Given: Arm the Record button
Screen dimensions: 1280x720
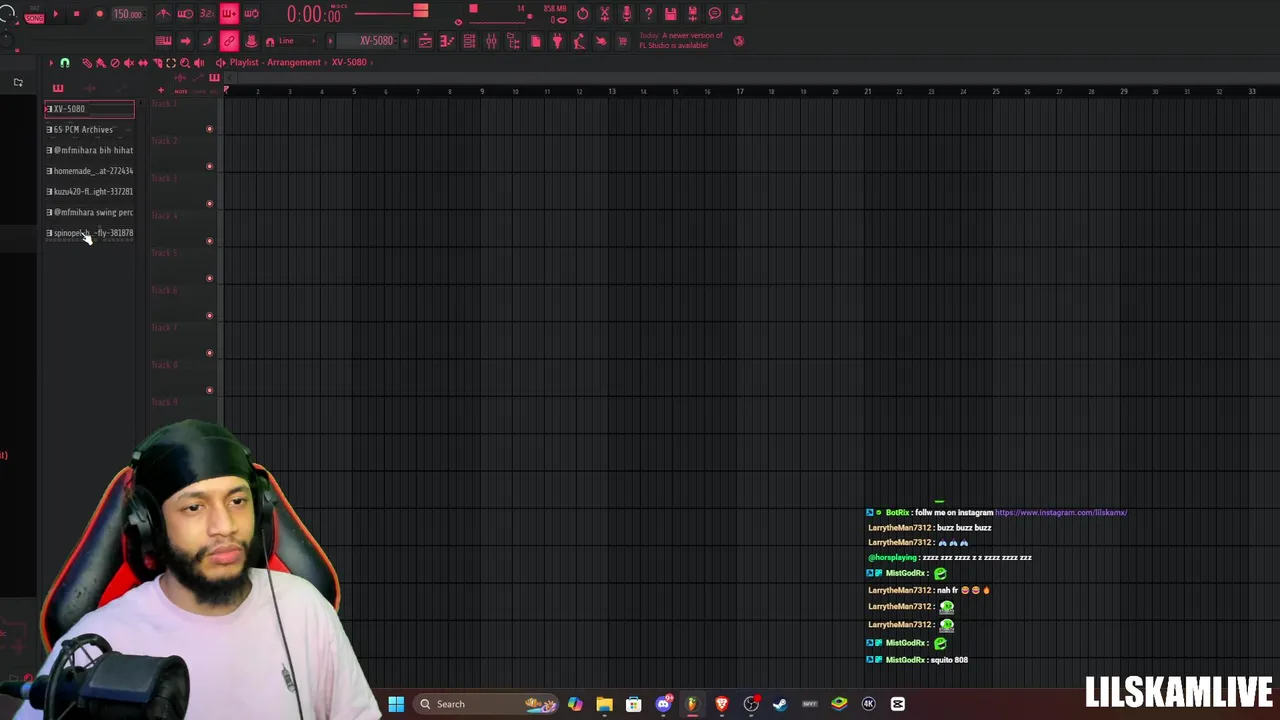Looking at the screenshot, I should click(x=99, y=14).
